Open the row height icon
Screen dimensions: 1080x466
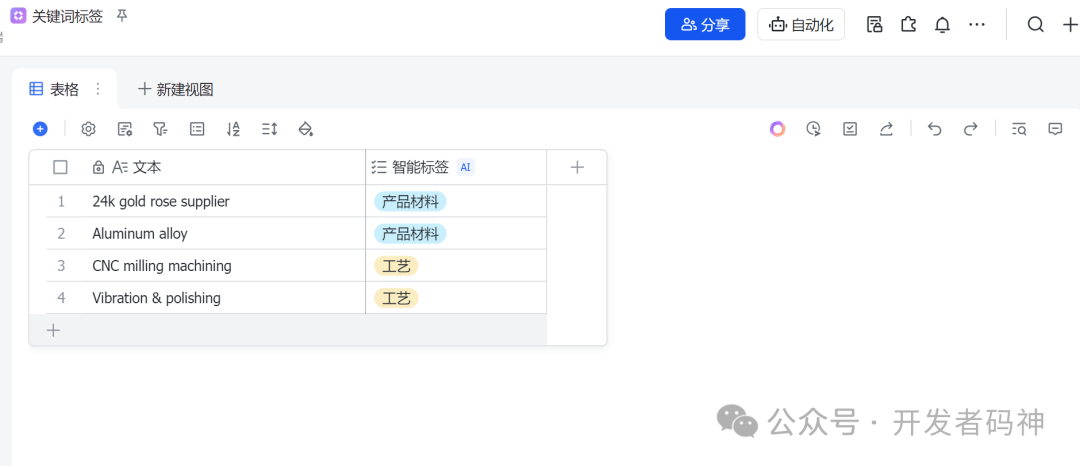269,129
